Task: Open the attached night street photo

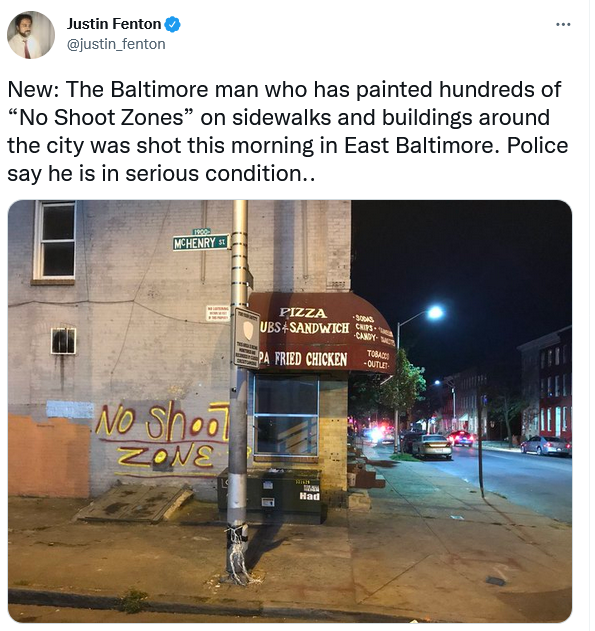Action: pos(290,411)
